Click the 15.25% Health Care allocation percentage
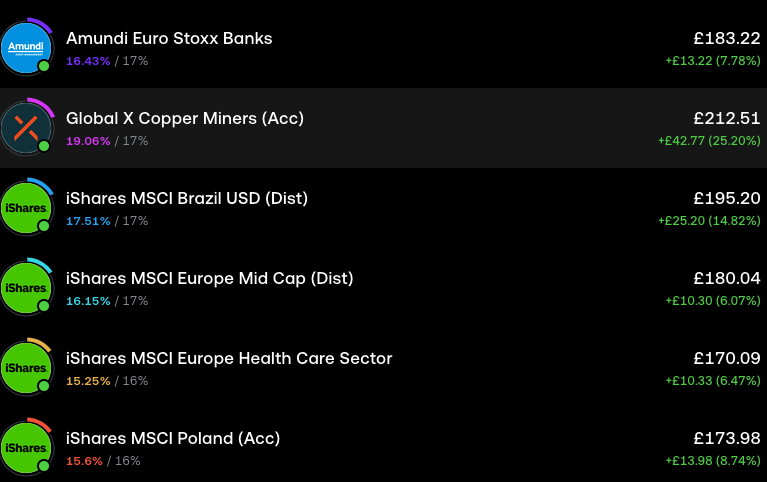The width and height of the screenshot is (767, 482). 88,381
